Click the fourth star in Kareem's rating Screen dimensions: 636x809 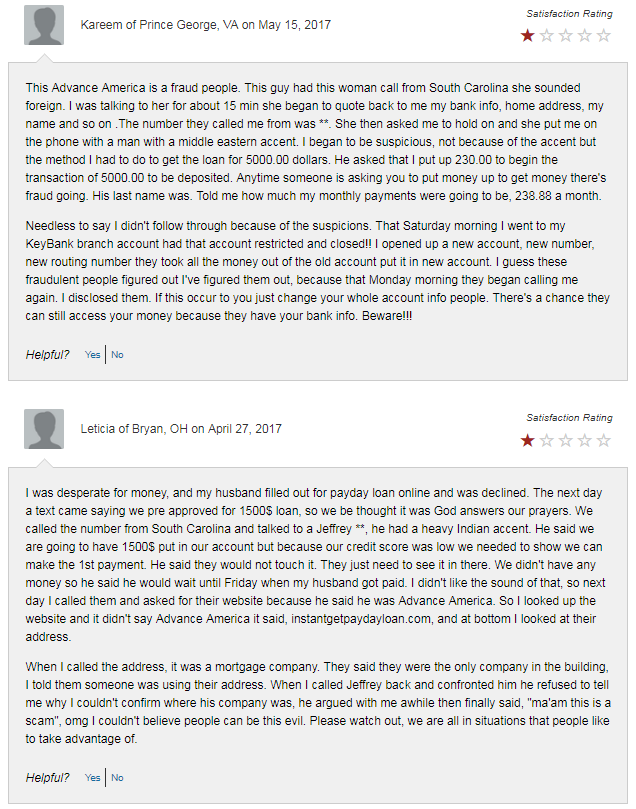tap(584, 36)
